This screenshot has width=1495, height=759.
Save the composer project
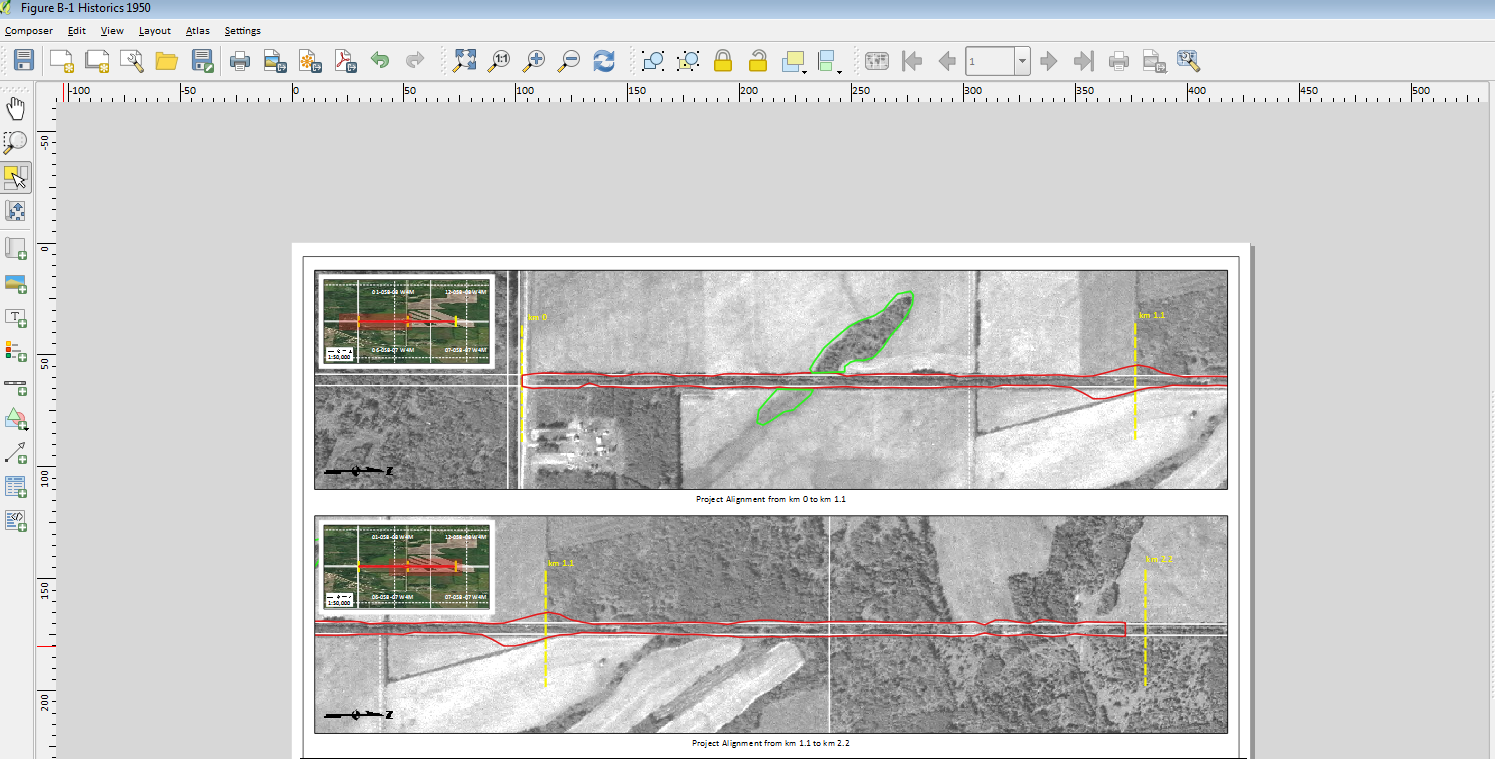point(23,61)
